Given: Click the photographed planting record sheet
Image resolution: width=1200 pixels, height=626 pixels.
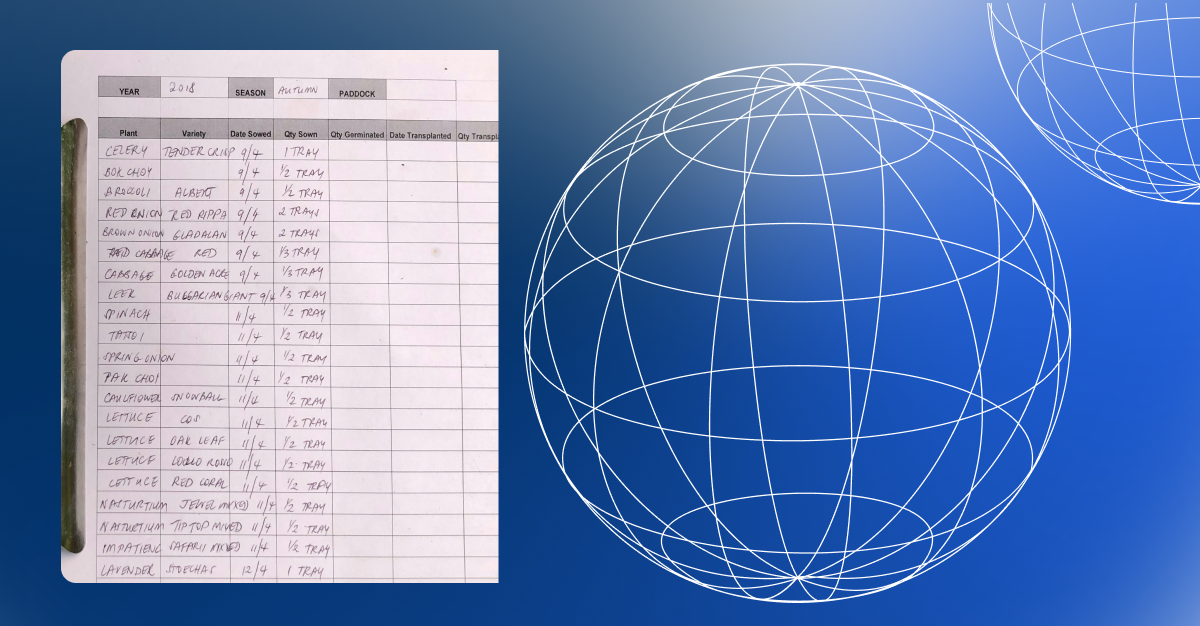Looking at the screenshot, I should tap(280, 316).
